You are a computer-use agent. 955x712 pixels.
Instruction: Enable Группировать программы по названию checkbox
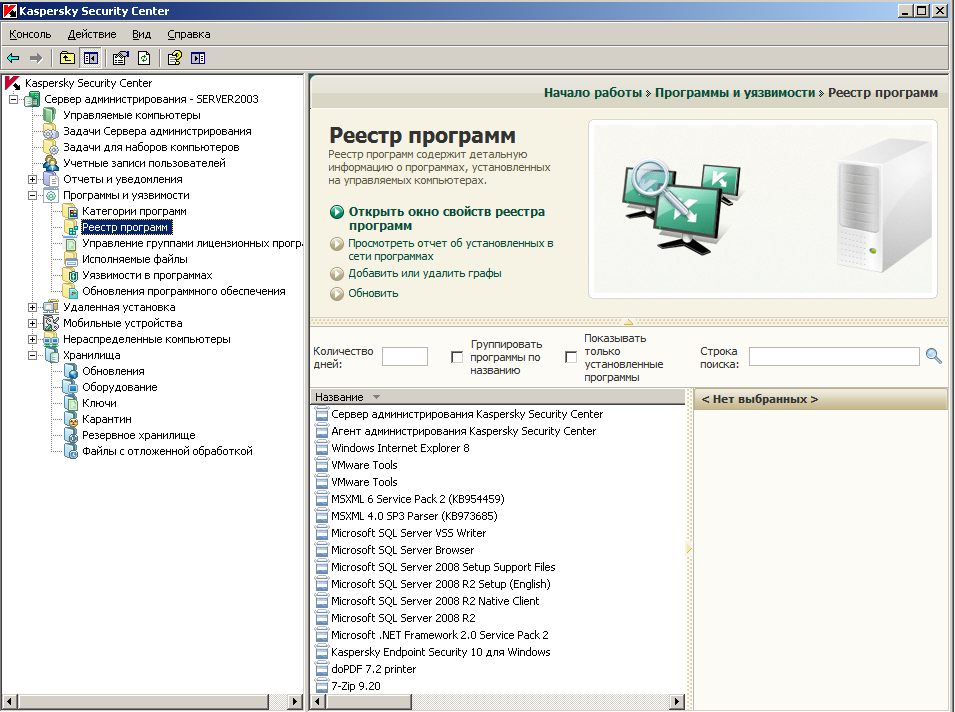click(457, 357)
